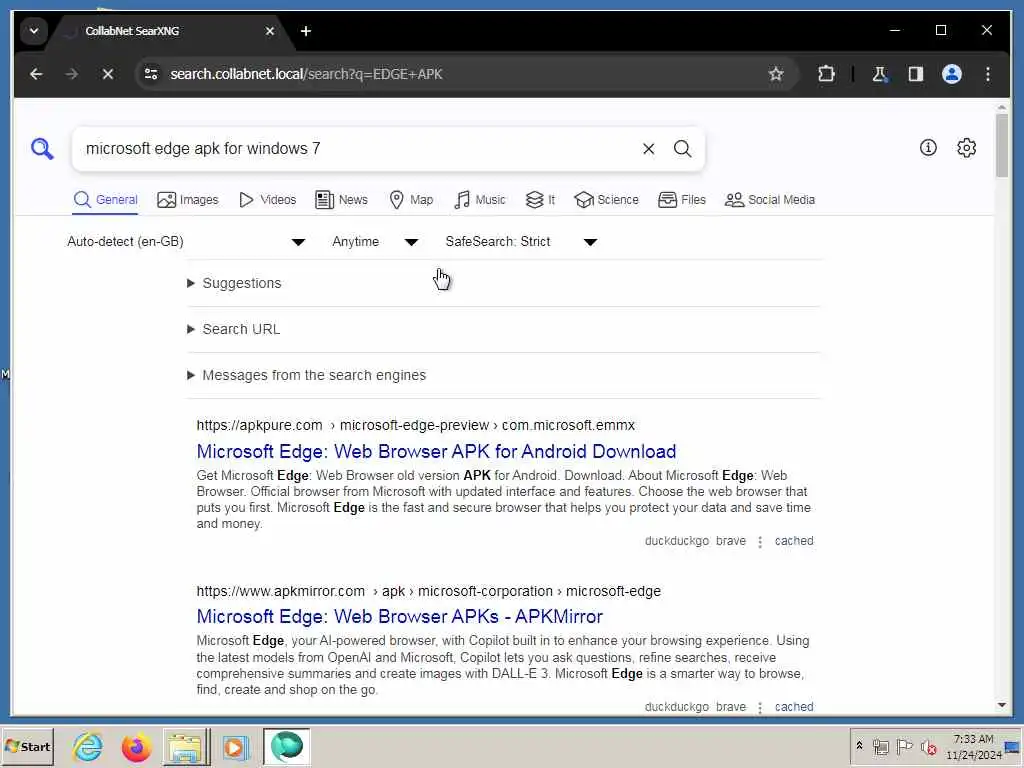Viewport: 1024px width, 768px height.
Task: Switch to the Images tab
Action: click(188, 200)
